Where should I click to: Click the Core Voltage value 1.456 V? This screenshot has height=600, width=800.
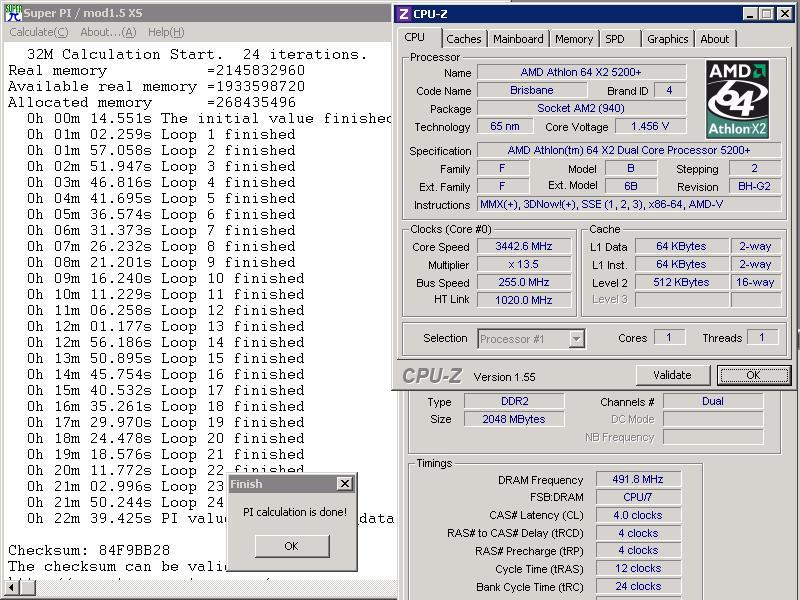pyautogui.click(x=650, y=126)
